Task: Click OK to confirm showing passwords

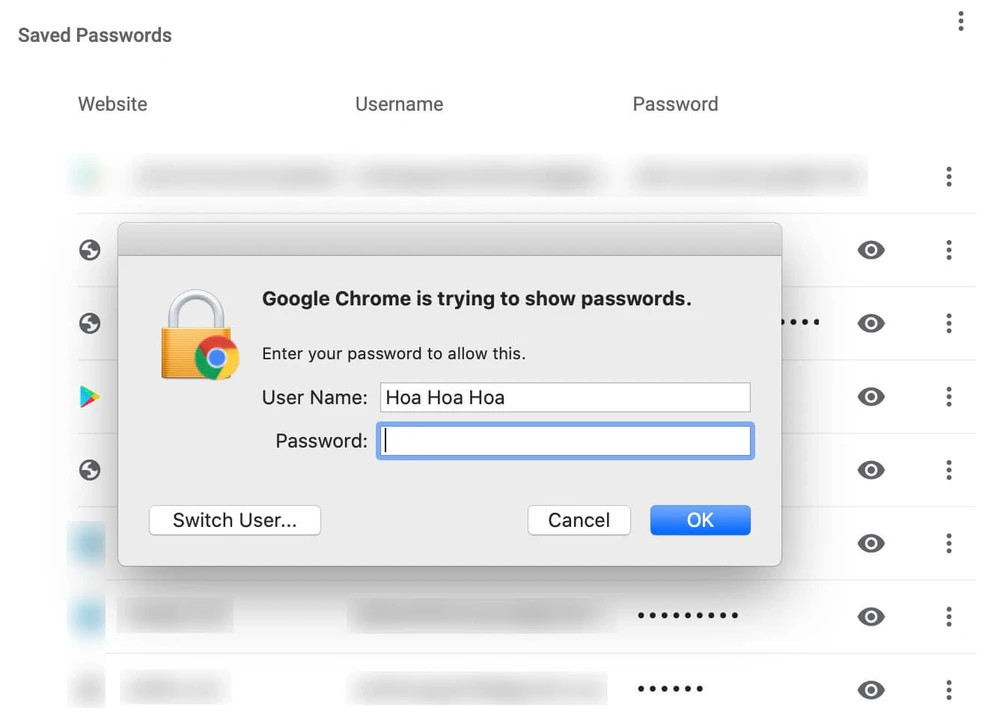Action: pyautogui.click(x=700, y=520)
